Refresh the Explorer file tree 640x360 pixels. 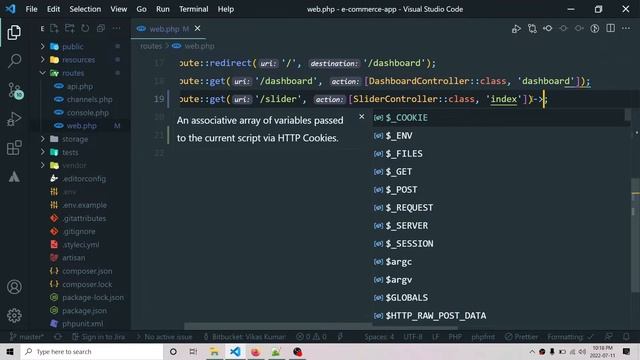pos(85,28)
